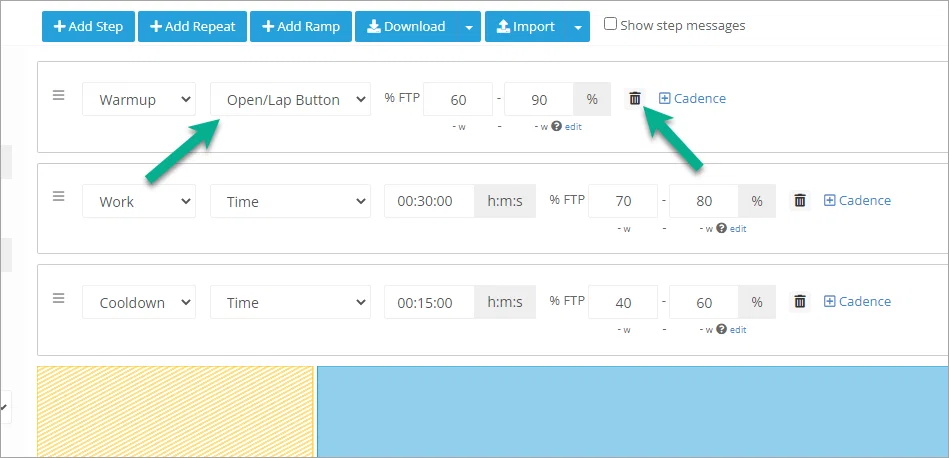Focus the Work low FTP field 70
949x458 pixels.
pos(623,201)
